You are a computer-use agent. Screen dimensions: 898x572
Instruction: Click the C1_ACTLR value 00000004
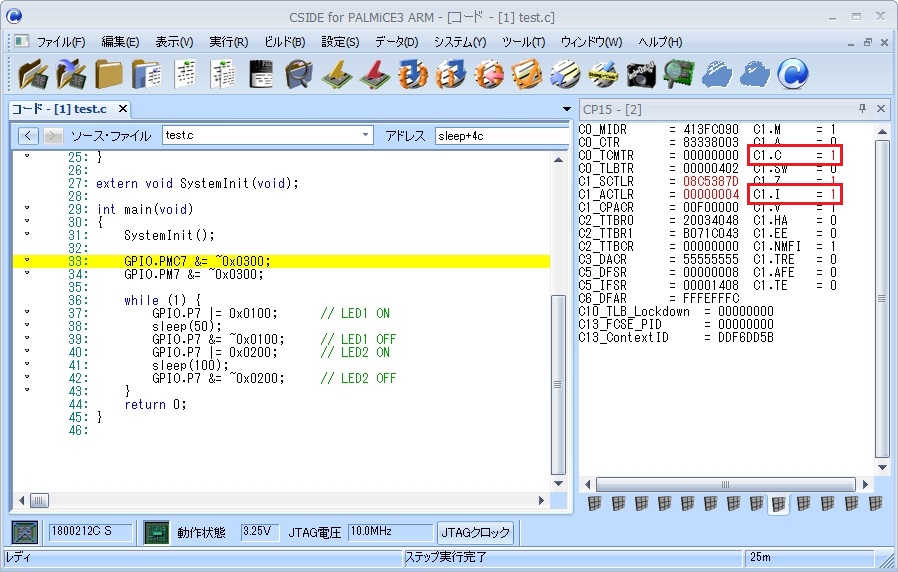tap(711, 195)
